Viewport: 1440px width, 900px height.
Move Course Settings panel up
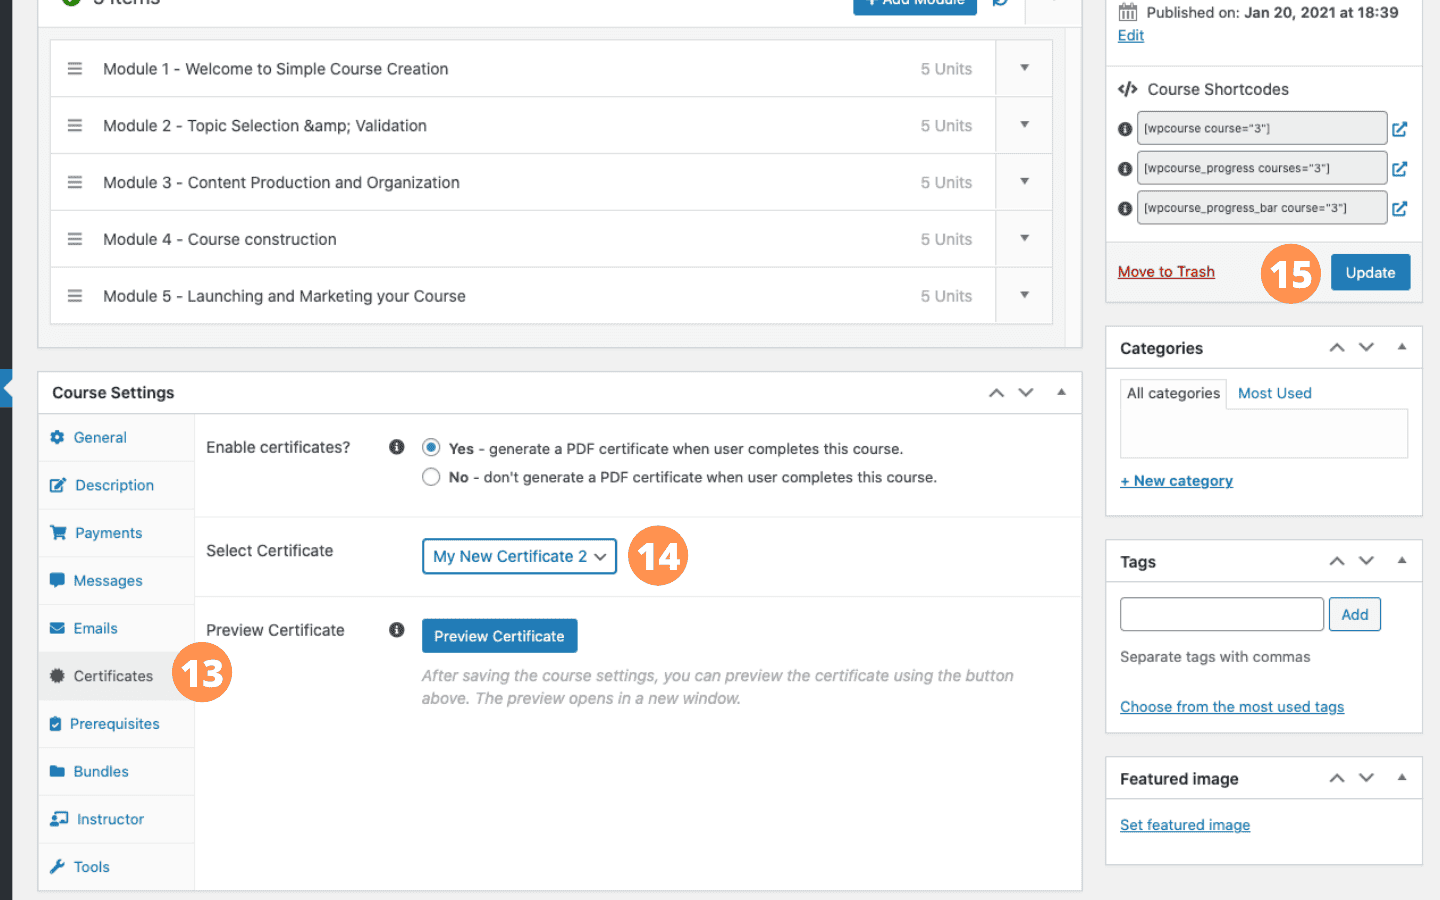(x=996, y=393)
